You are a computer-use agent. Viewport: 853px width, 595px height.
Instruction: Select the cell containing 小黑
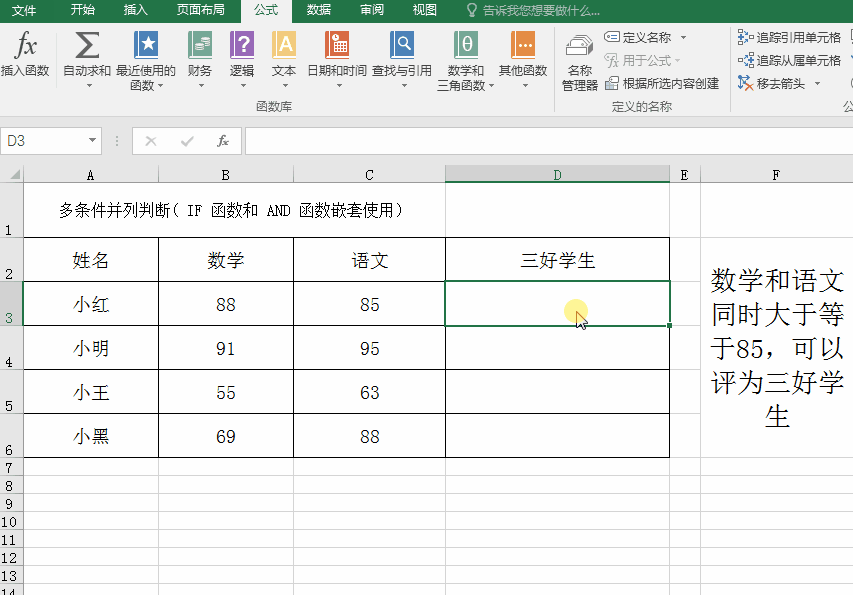[91, 436]
